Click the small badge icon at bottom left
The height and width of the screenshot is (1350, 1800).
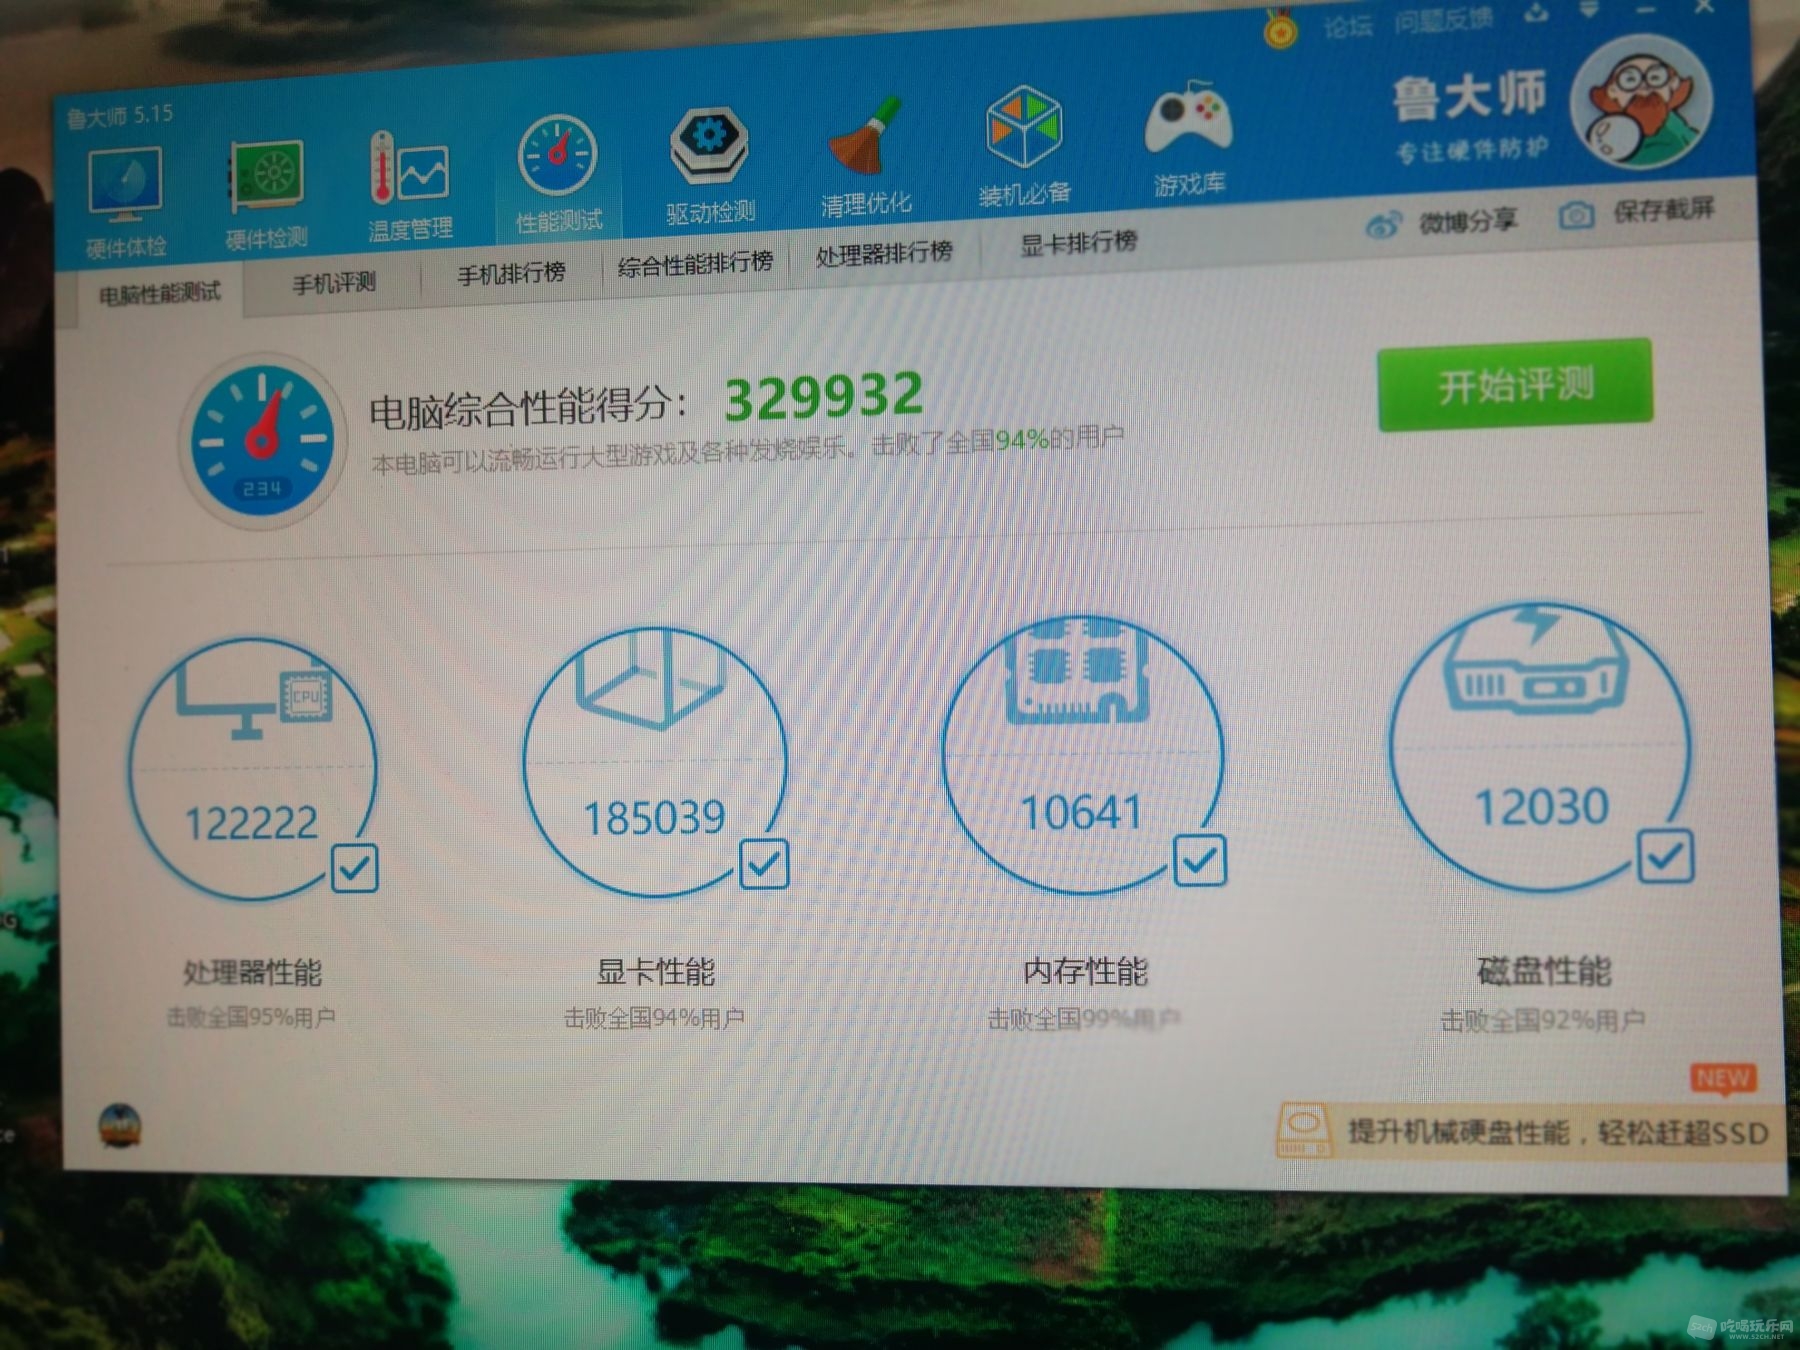[x=120, y=1125]
